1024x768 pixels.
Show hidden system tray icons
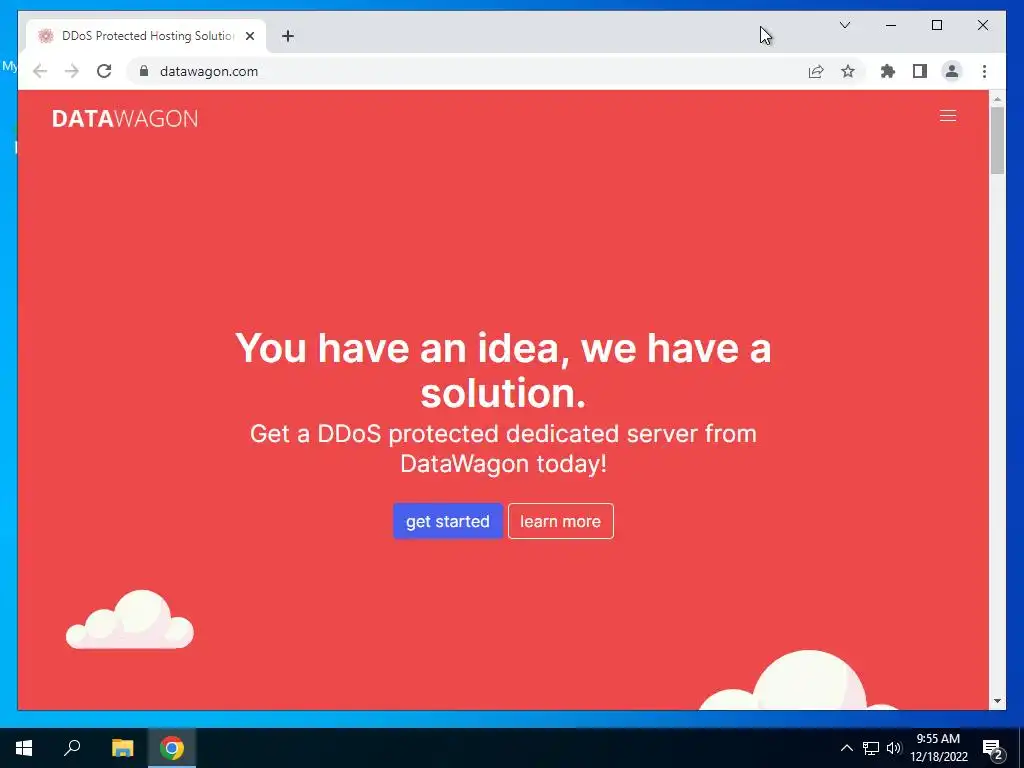(x=846, y=748)
